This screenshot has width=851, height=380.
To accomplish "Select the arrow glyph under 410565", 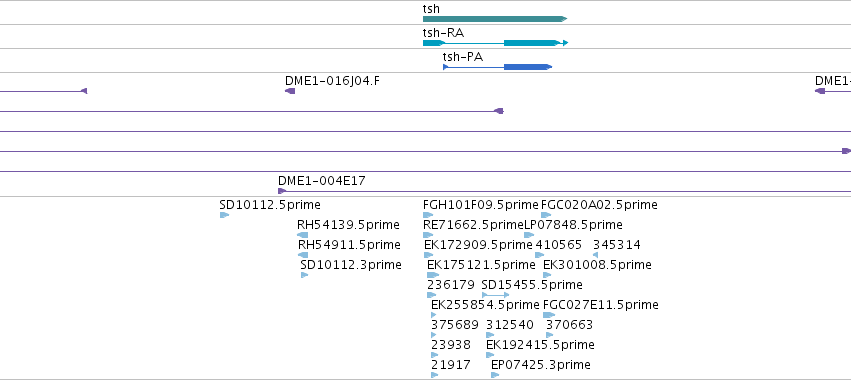I will tap(539, 255).
